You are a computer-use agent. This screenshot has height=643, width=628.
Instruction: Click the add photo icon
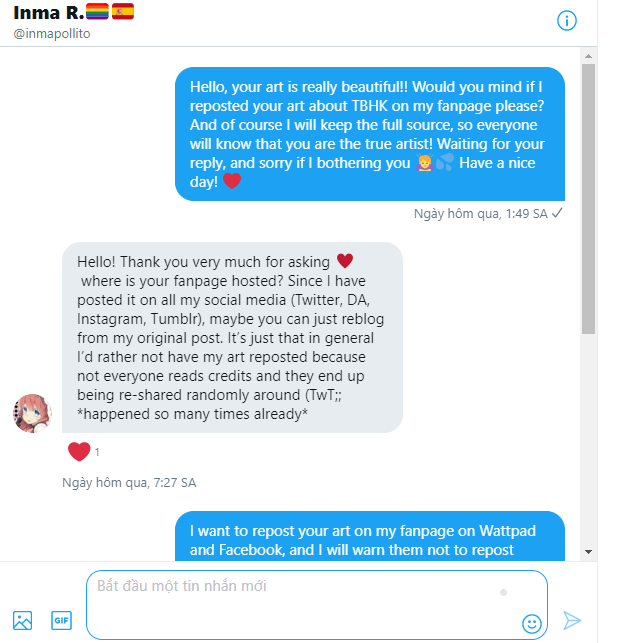click(22, 620)
